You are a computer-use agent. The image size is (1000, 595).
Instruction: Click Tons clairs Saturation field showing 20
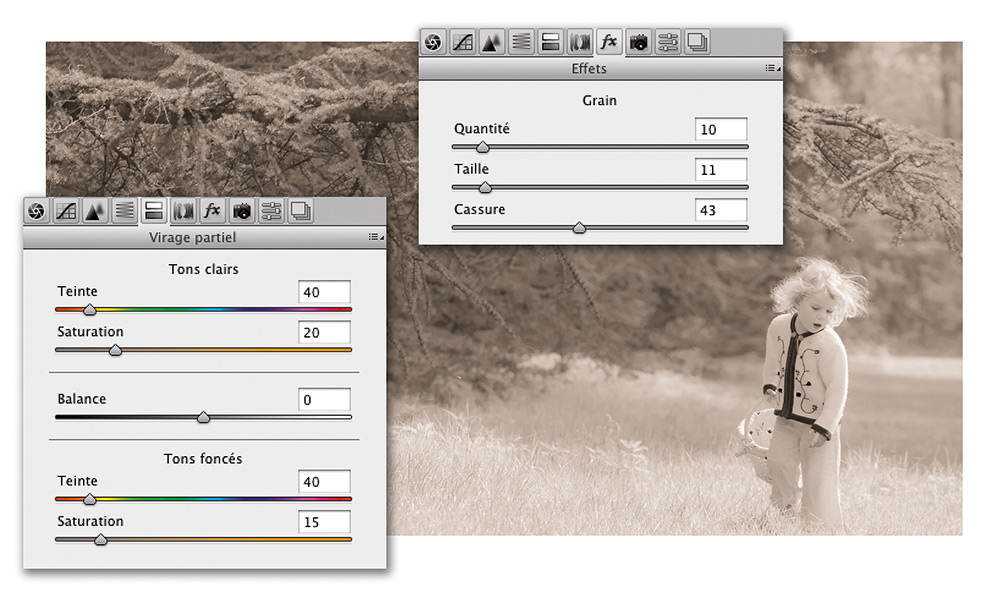324,332
